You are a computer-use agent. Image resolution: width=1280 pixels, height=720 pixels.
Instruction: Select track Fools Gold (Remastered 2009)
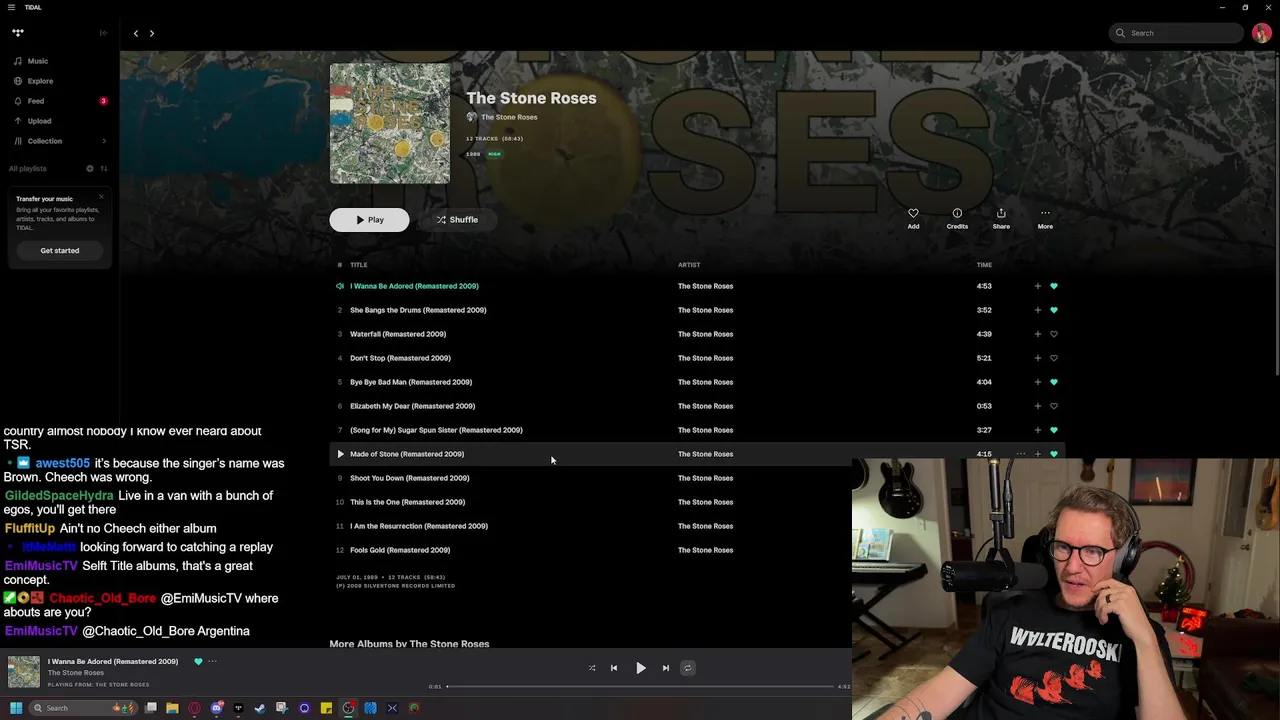coord(400,550)
